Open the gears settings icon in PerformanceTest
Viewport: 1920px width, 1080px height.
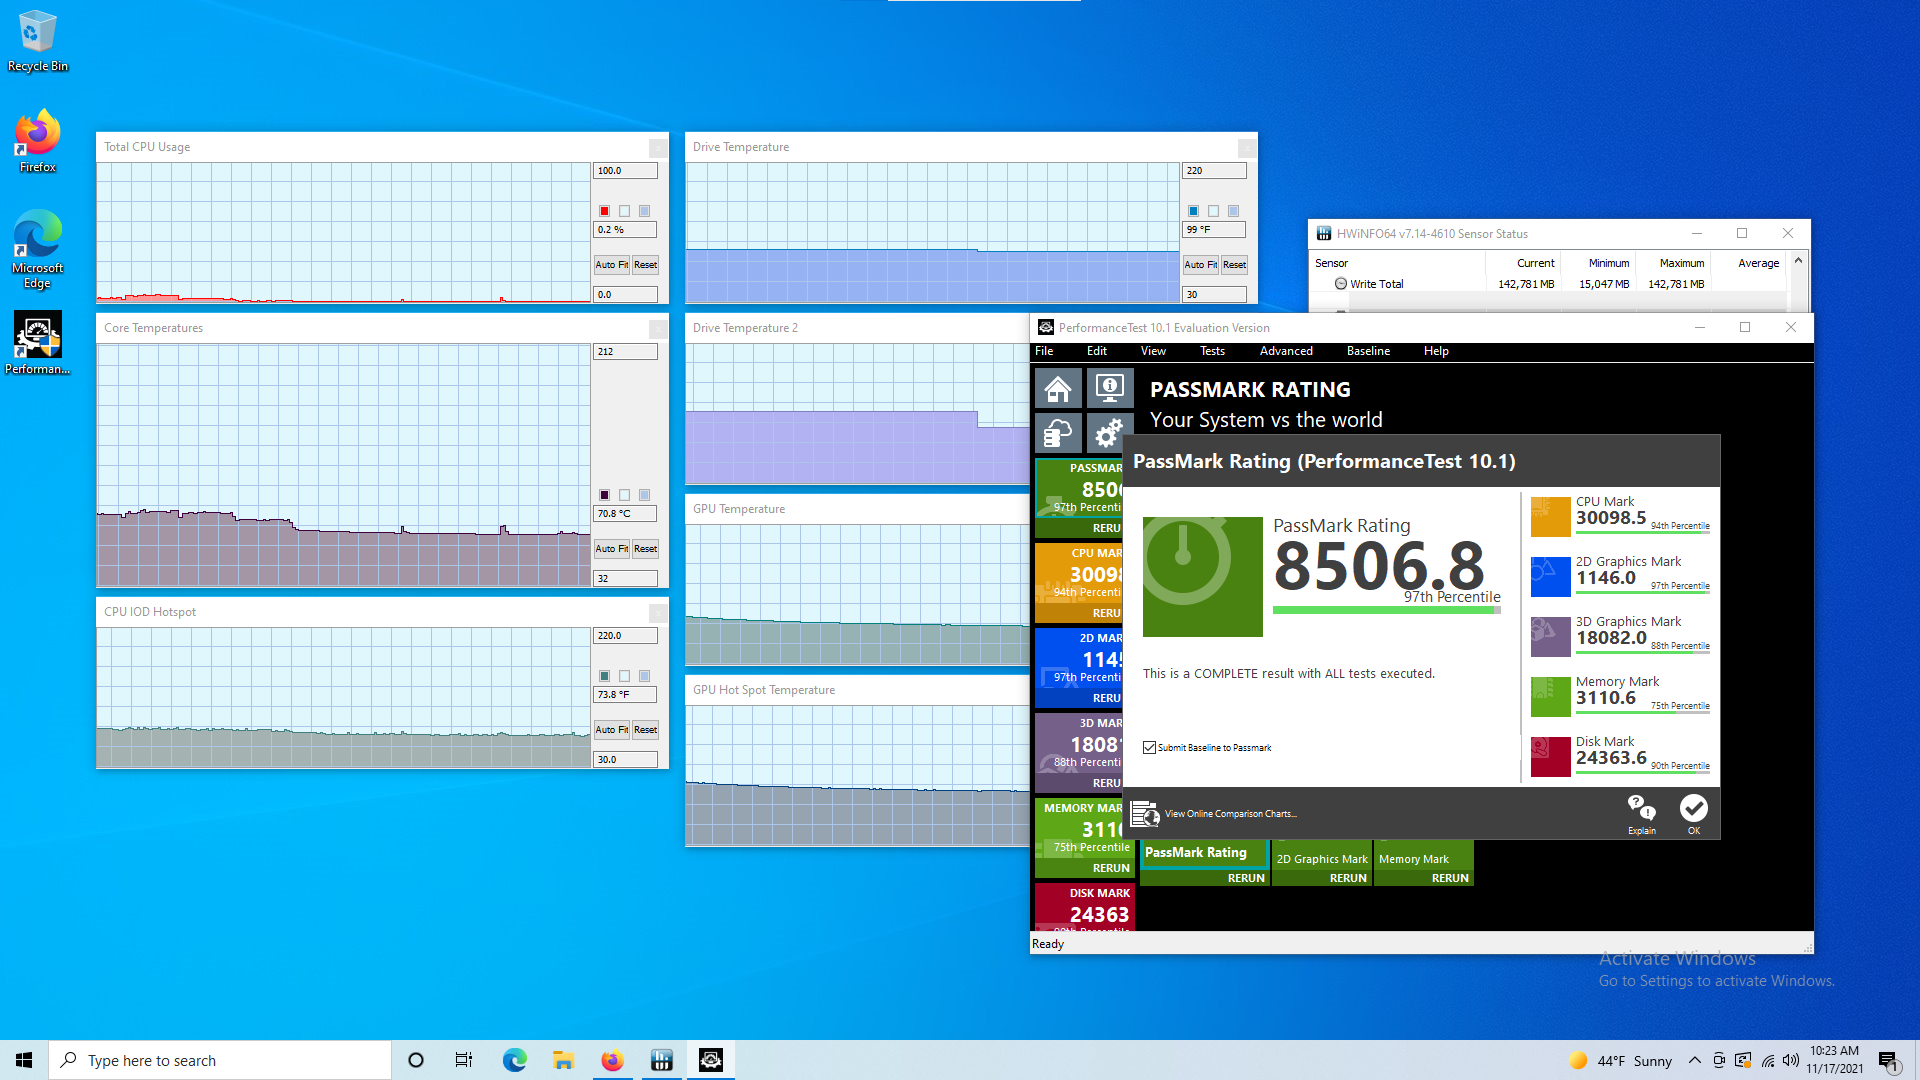tap(1109, 434)
